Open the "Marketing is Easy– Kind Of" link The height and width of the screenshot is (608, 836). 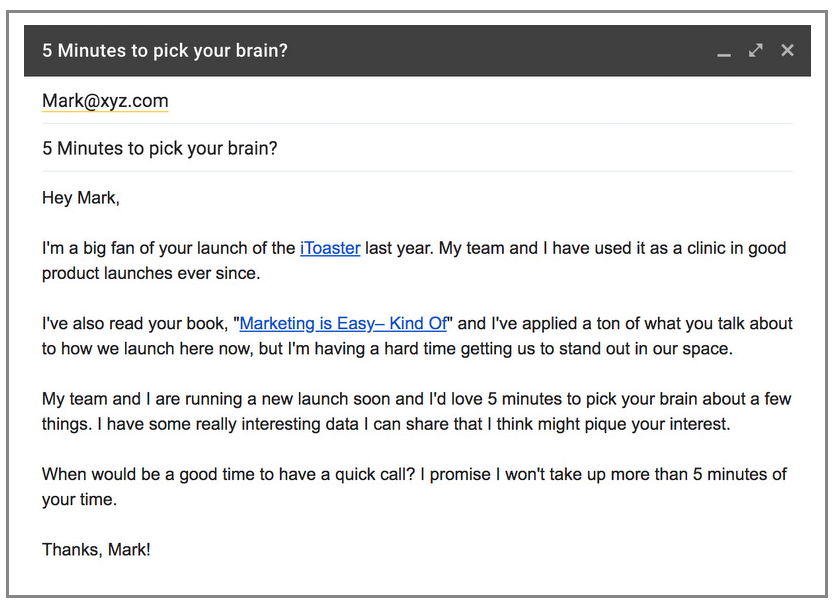343,323
